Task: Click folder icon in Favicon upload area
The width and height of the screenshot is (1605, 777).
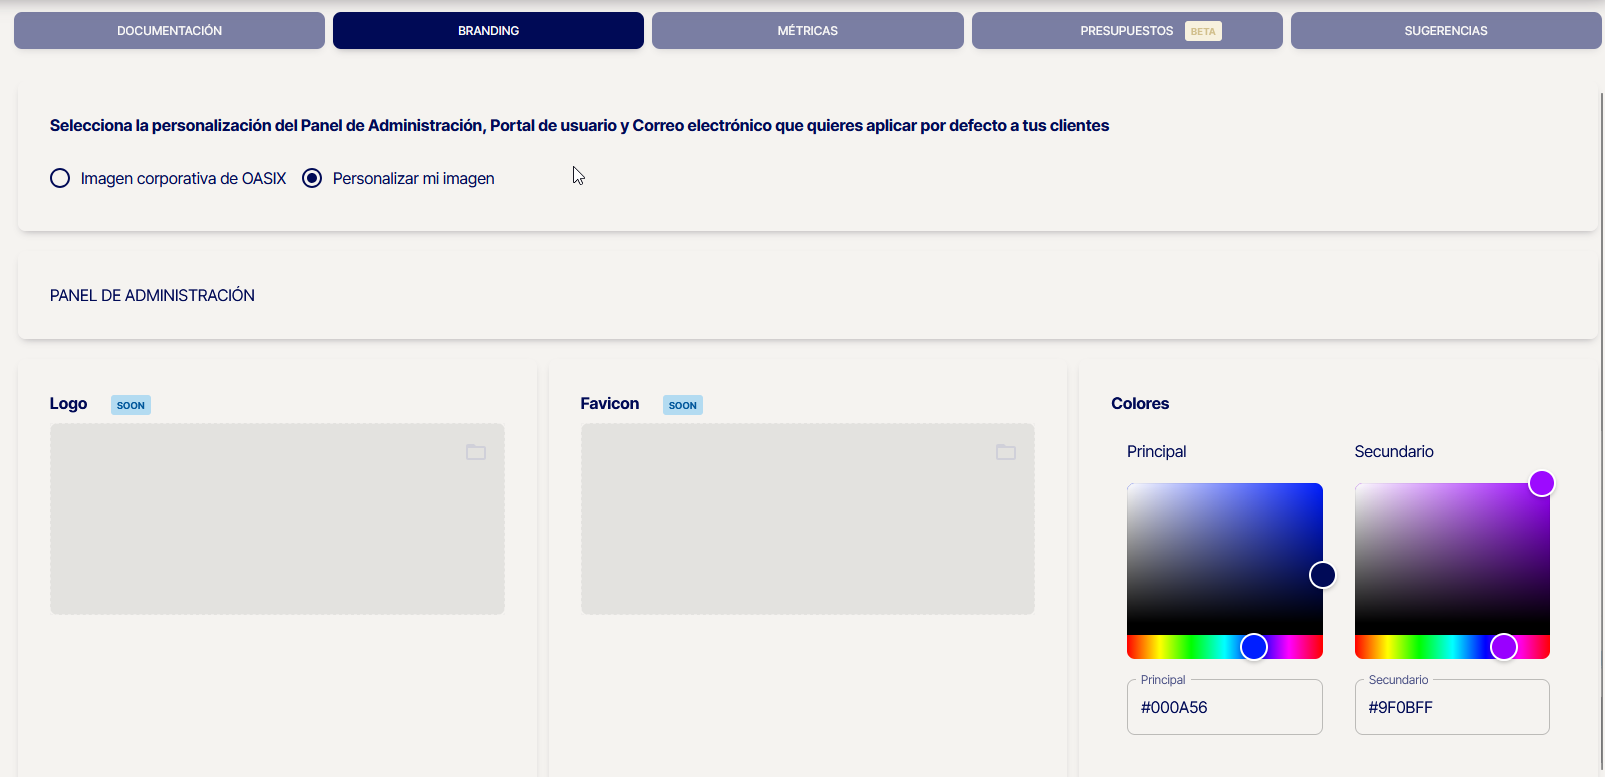Action: [1006, 452]
